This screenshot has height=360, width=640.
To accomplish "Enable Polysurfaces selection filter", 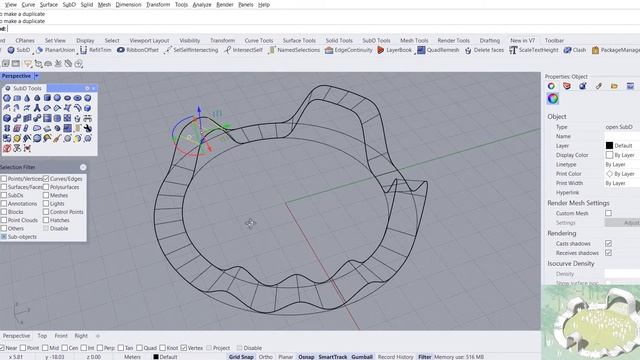I will [x=46, y=187].
